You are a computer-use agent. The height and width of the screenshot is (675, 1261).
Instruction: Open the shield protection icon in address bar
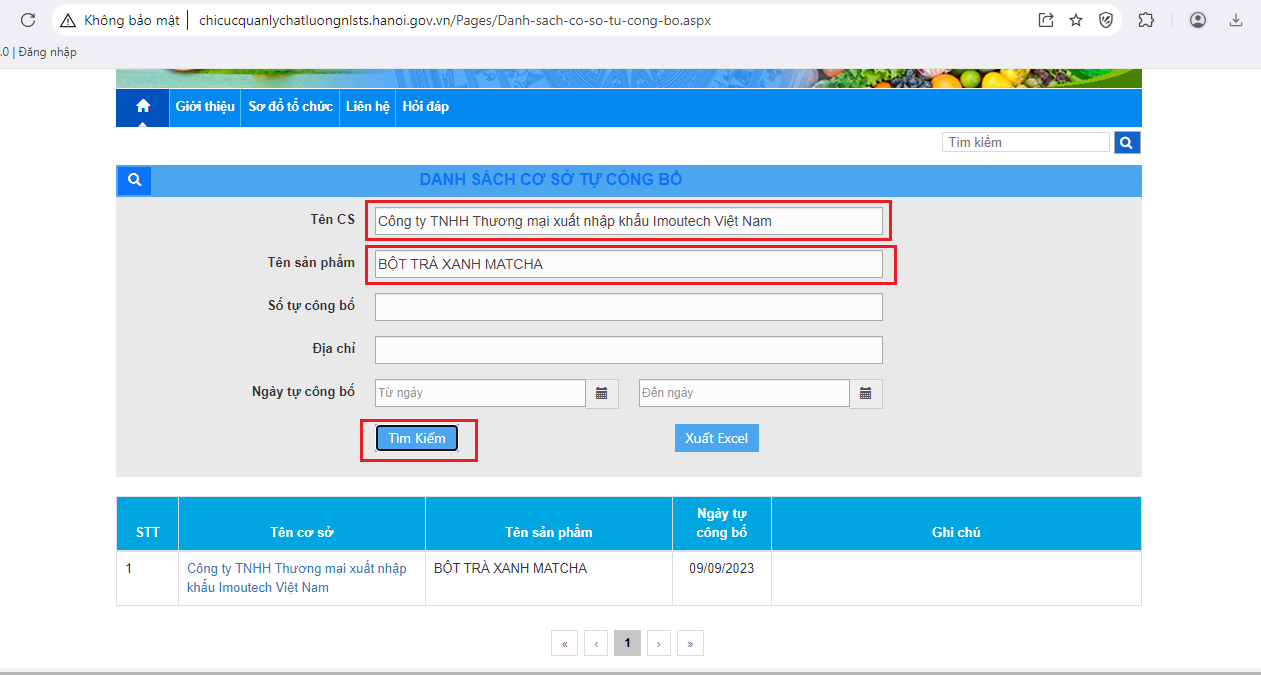click(1106, 20)
